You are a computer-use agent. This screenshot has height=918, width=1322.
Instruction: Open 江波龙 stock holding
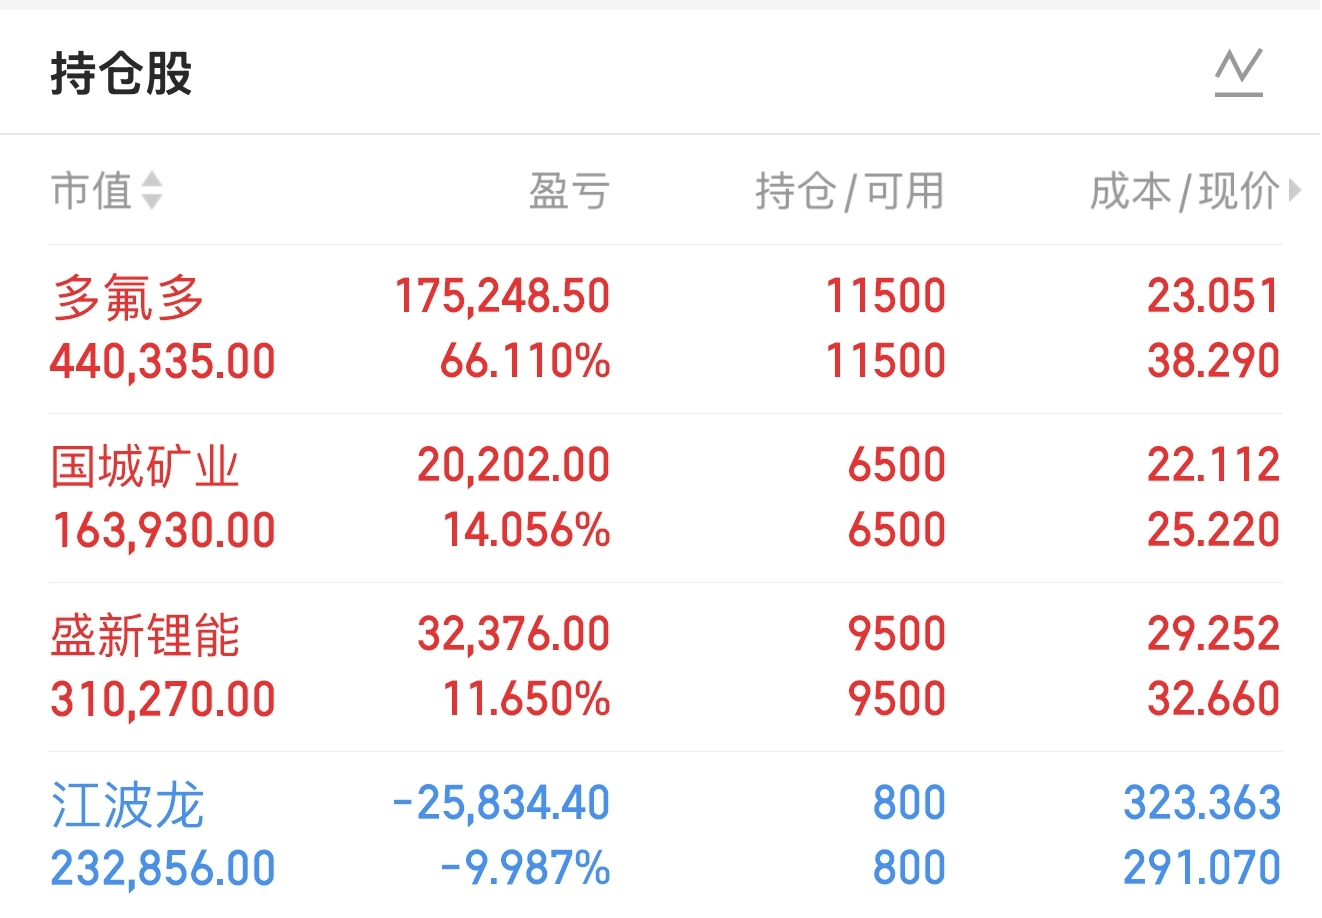pos(128,805)
